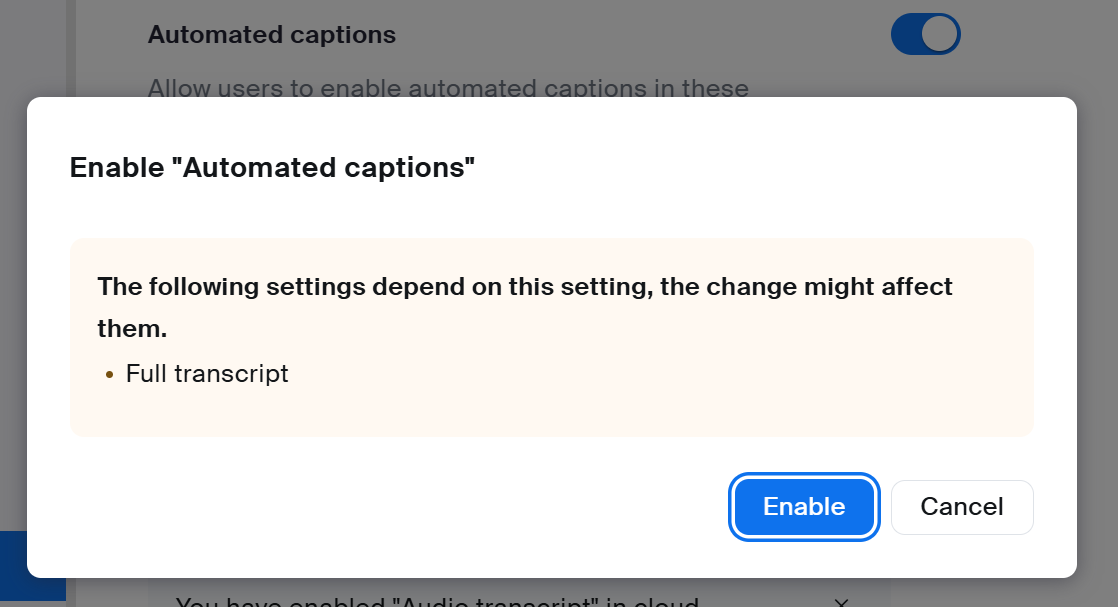Screen dimensions: 1118x607
Task: Click the Enable button in the dialog
Action: 804,507
